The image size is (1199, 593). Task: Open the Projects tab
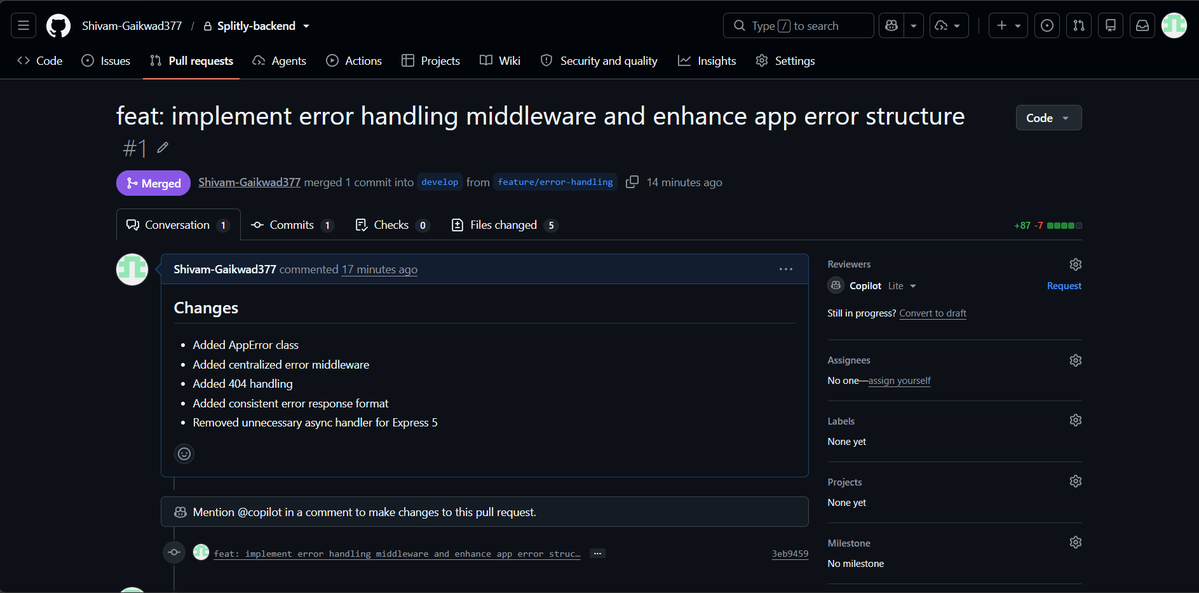pos(431,60)
